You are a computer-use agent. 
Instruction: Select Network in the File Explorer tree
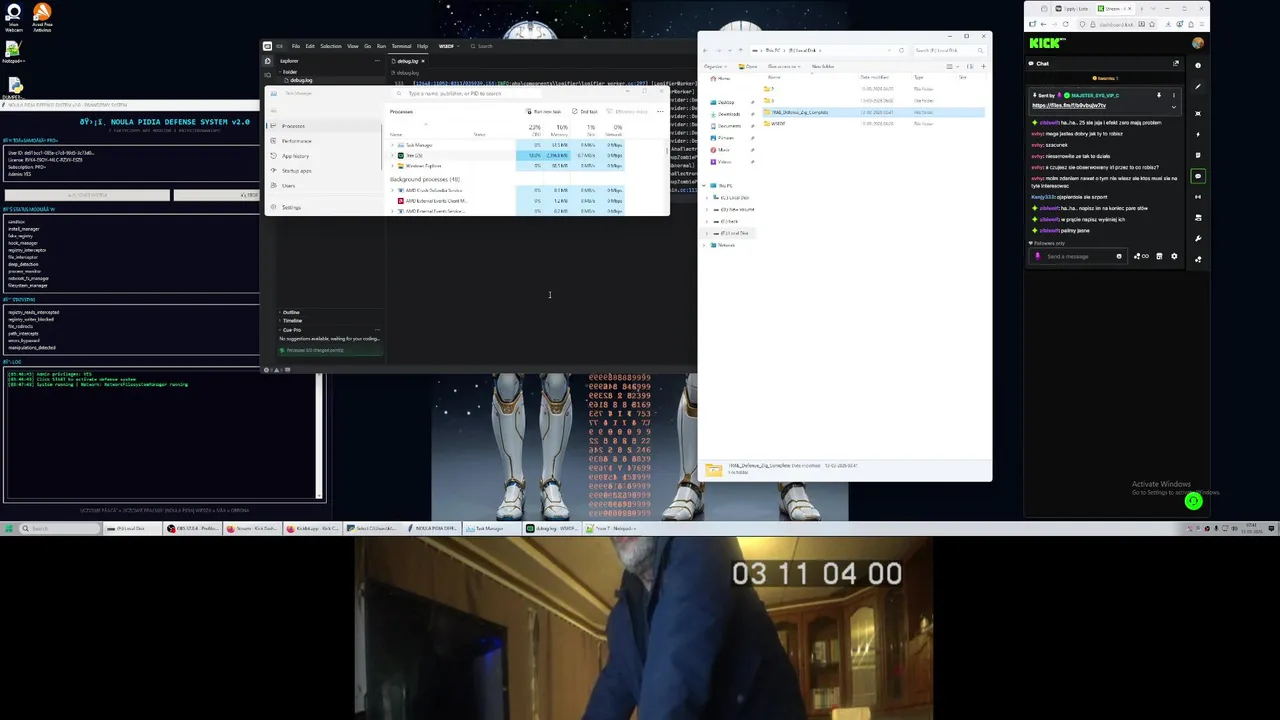[x=726, y=245]
